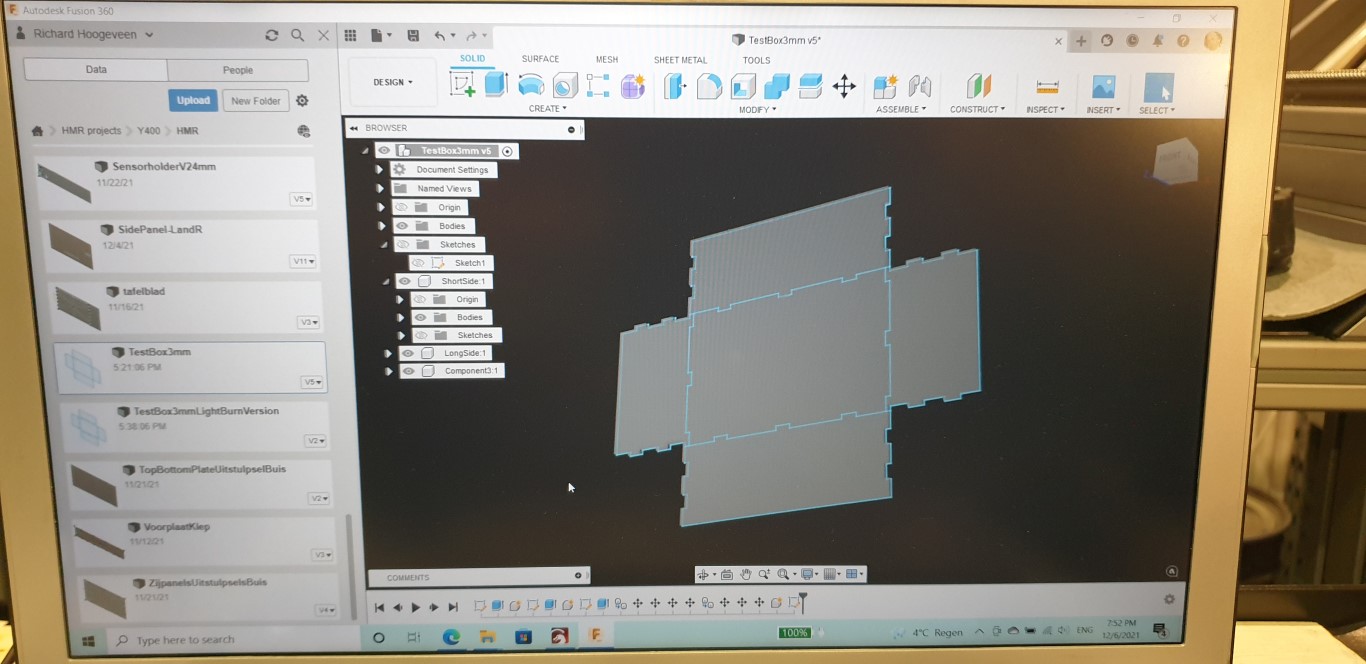The width and height of the screenshot is (1366, 664).
Task: Select the Combine tool
Action: coord(777,86)
